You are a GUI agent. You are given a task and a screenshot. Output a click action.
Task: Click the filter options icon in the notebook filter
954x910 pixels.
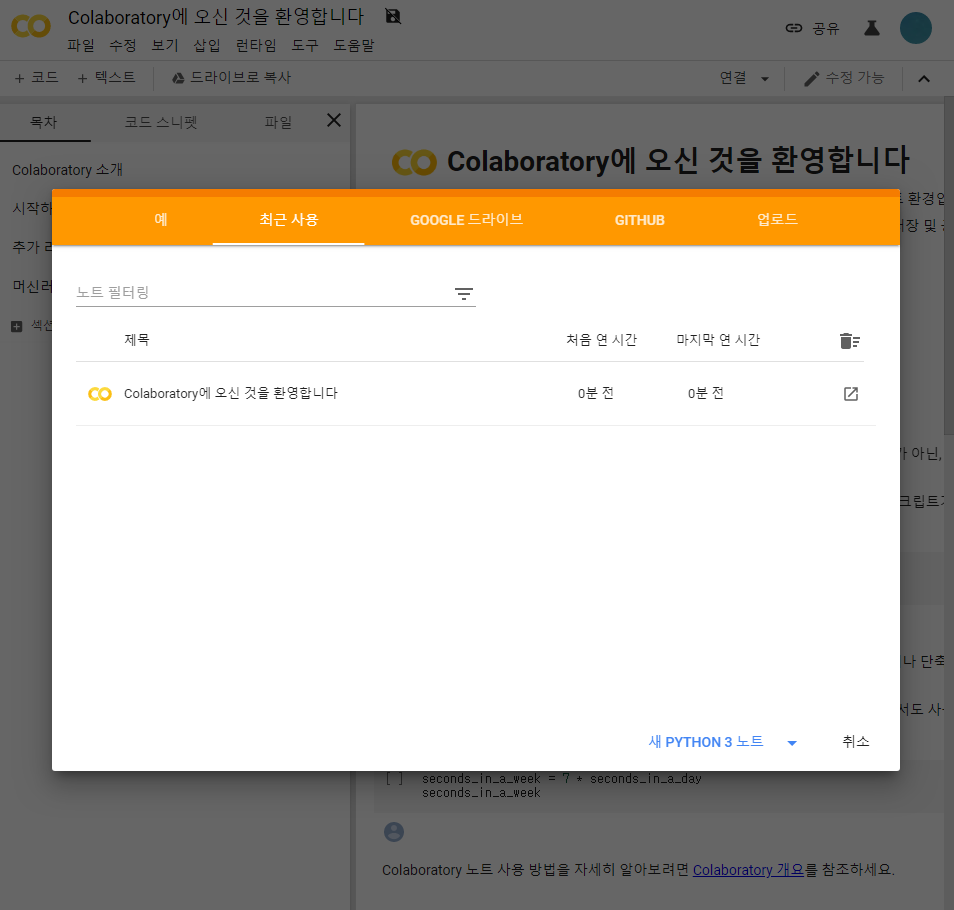pyautogui.click(x=464, y=294)
